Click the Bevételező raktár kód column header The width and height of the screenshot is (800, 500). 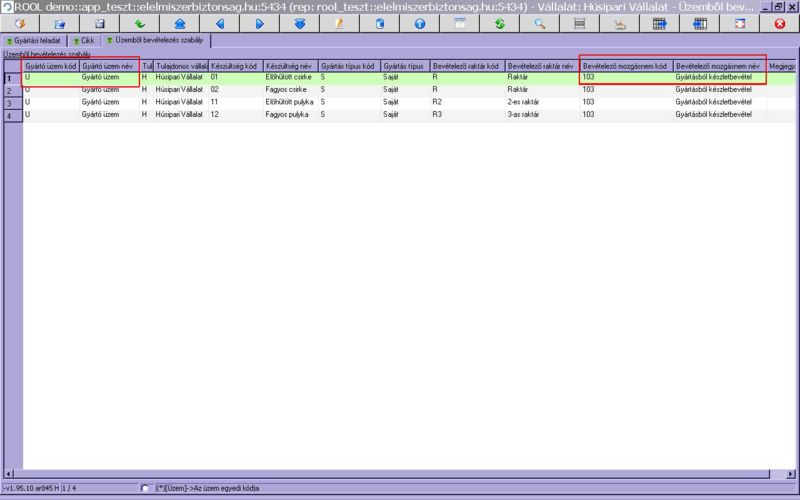coord(465,66)
